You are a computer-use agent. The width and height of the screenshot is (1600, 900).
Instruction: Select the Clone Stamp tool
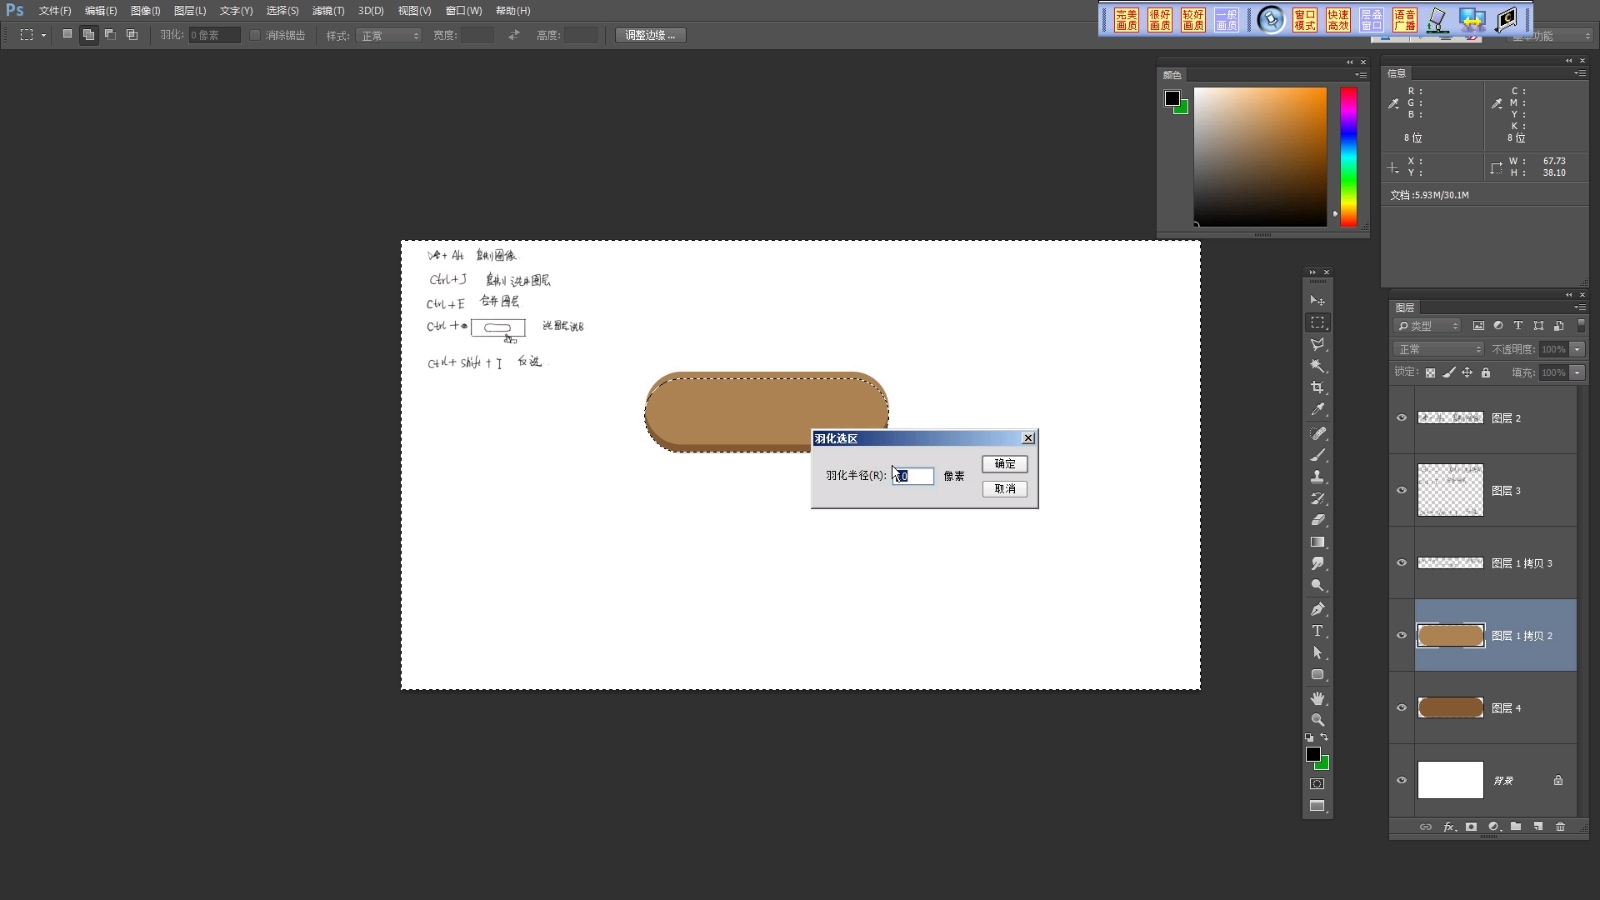point(1317,477)
